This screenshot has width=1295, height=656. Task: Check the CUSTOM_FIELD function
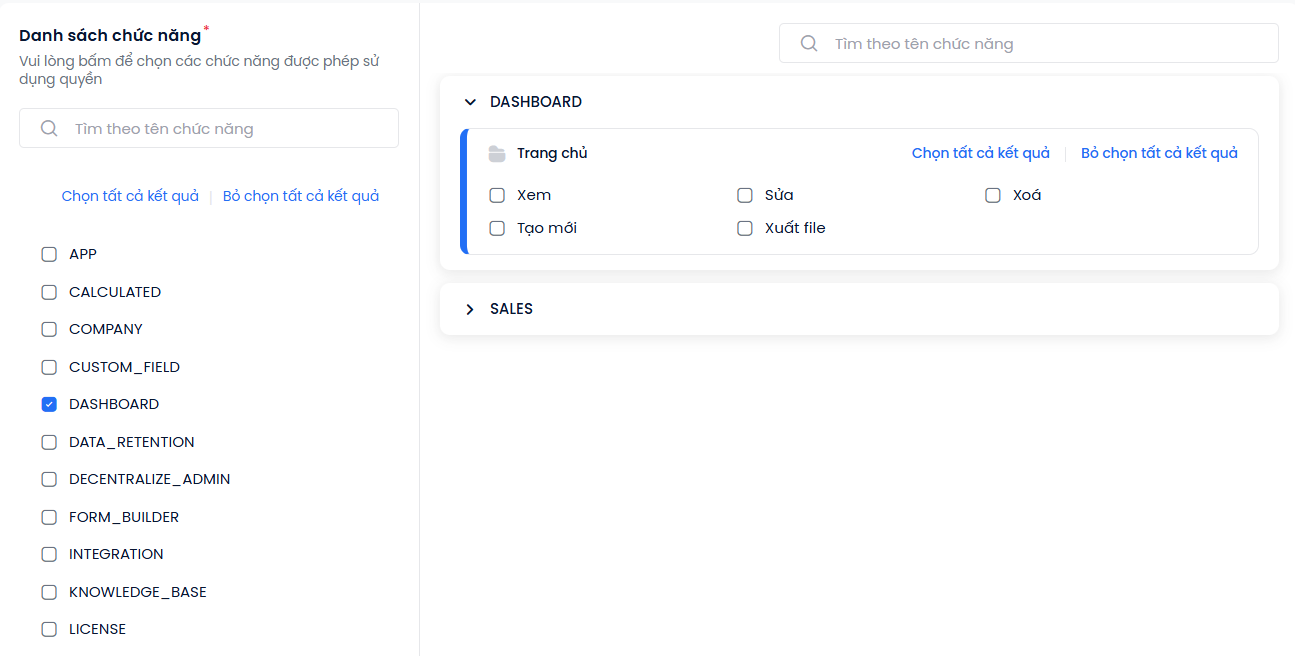tap(49, 368)
